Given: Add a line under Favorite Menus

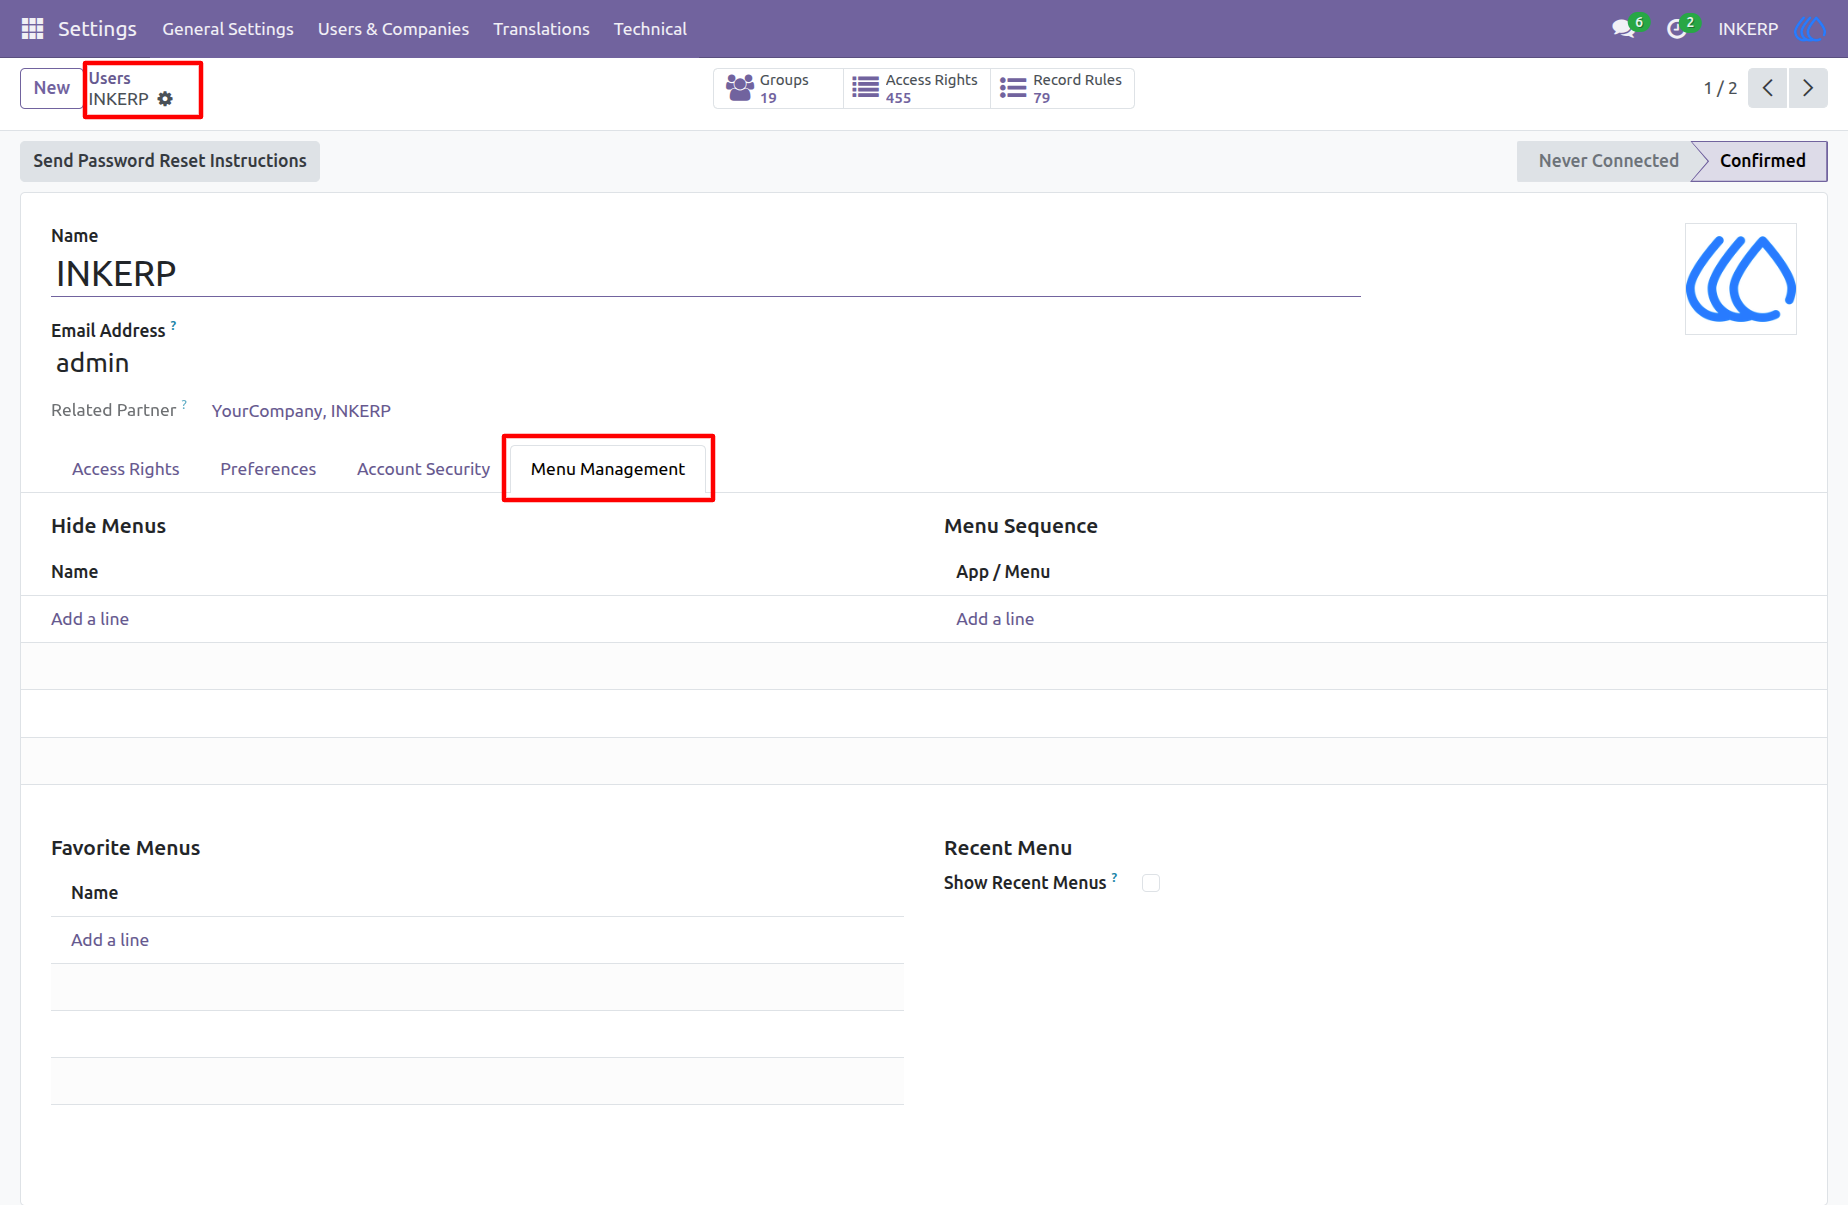Looking at the screenshot, I should 110,940.
